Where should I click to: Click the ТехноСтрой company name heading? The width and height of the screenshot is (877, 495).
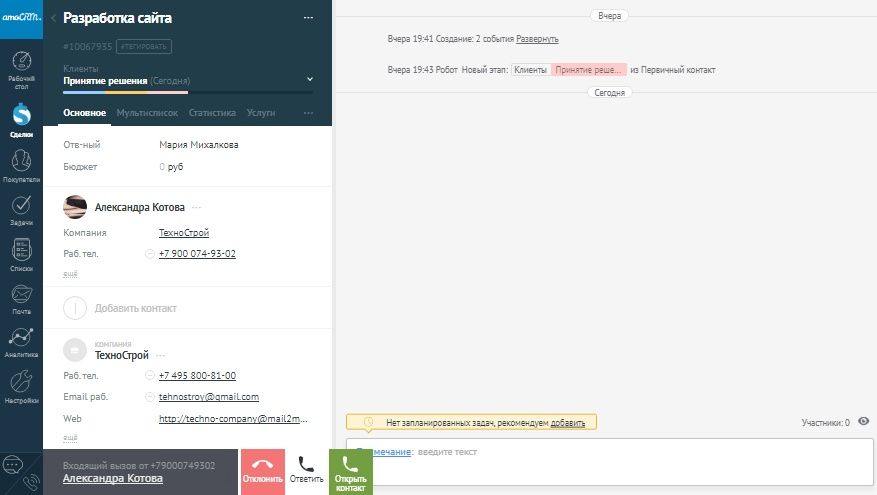coord(121,356)
